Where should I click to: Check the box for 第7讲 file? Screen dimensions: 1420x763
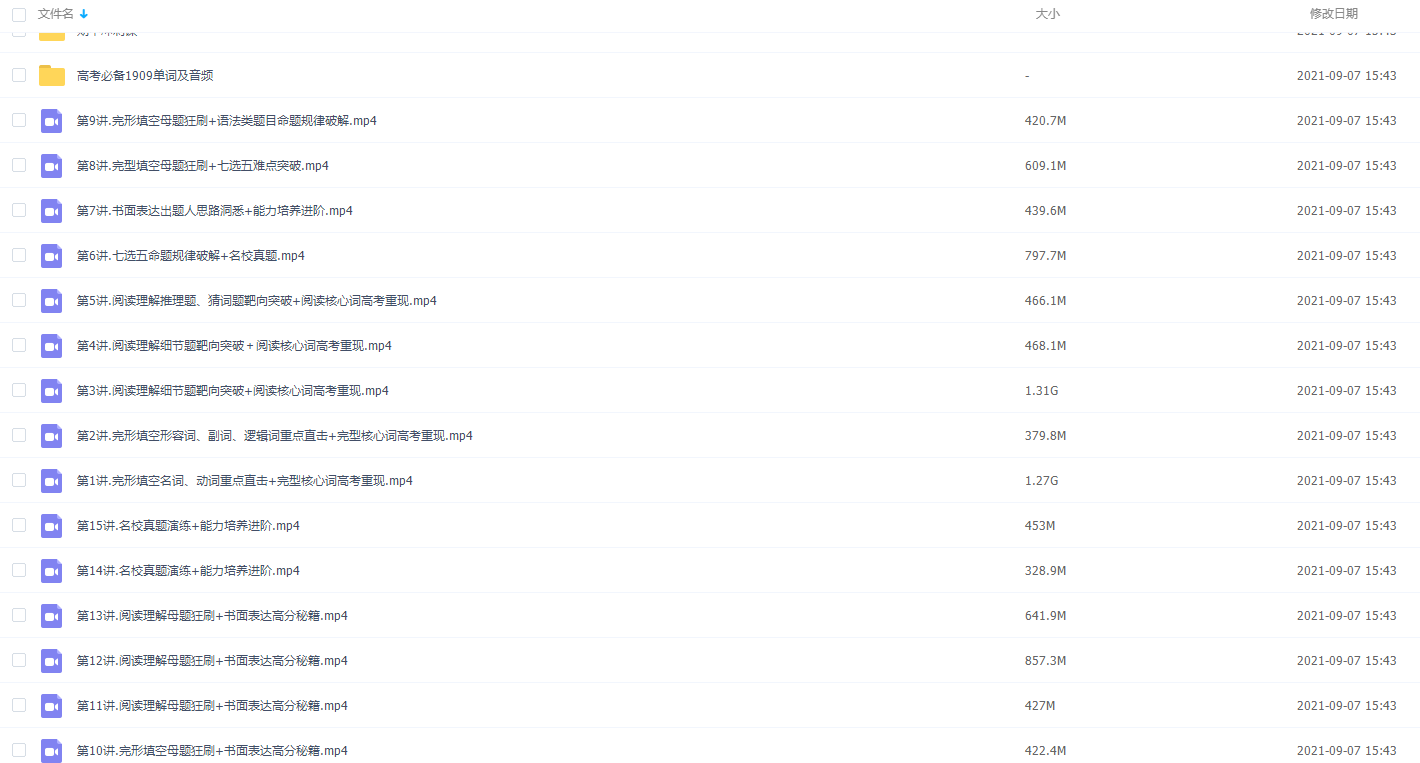tap(19, 210)
